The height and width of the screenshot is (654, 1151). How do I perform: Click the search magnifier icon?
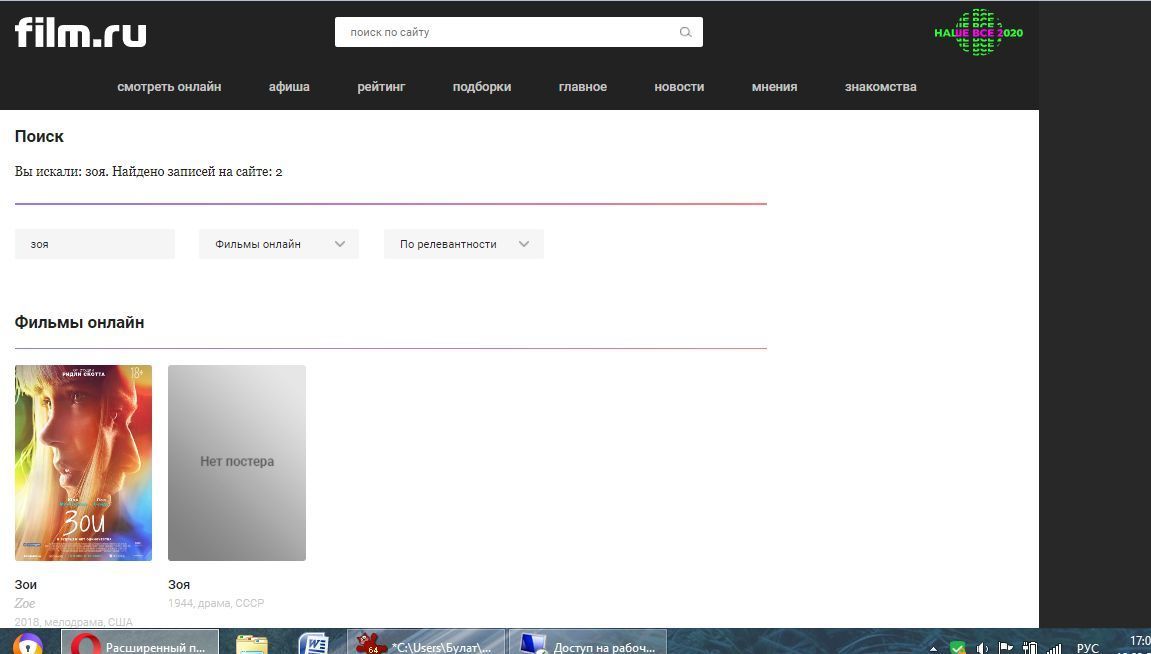click(685, 32)
